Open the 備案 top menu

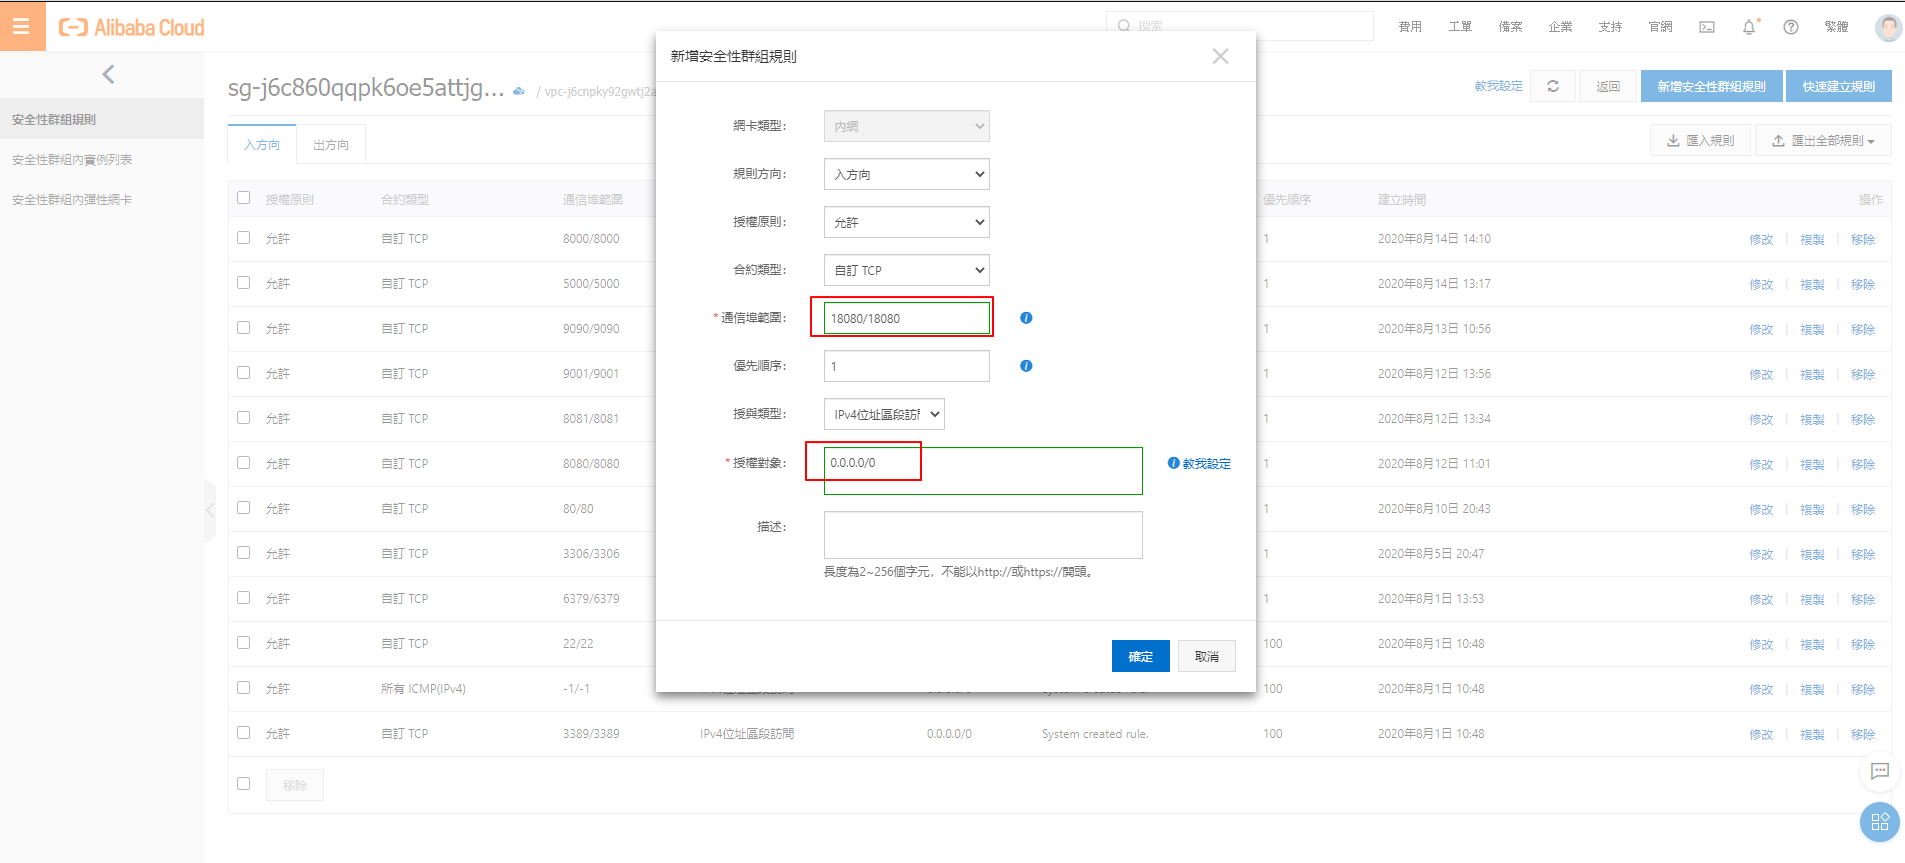tap(1510, 27)
